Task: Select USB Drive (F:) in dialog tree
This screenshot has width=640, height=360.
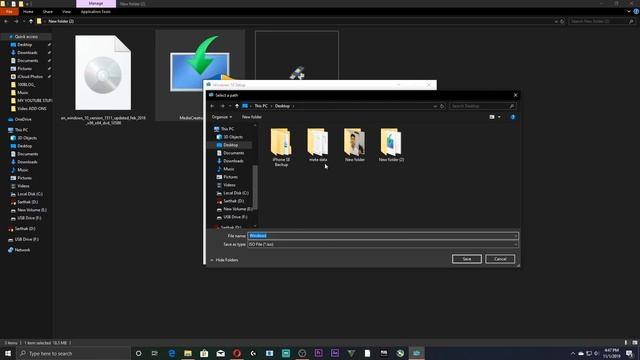Action: click(235, 217)
